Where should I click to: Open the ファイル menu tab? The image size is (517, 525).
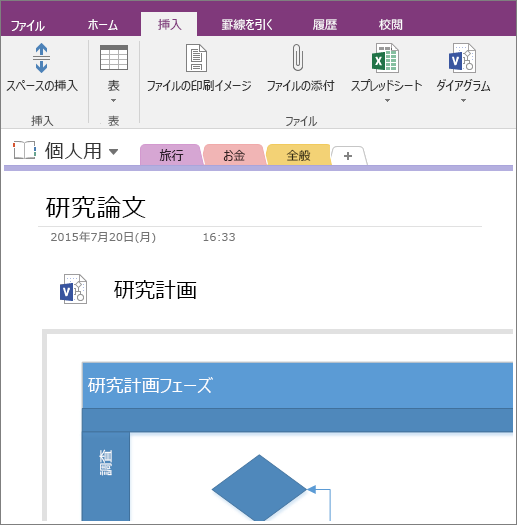pos(27,25)
